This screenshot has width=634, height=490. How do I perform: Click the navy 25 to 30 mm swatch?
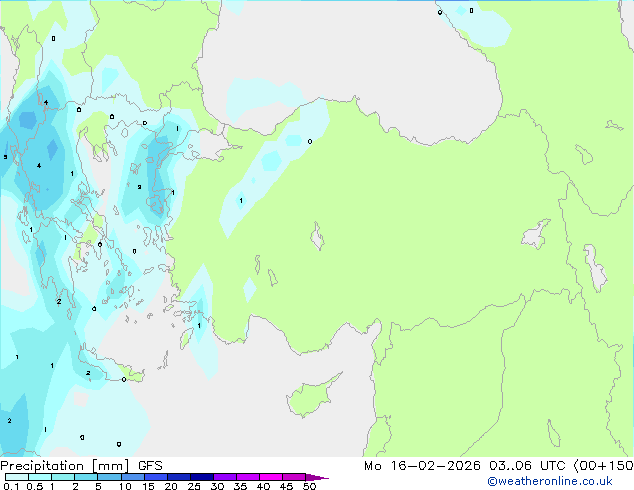coord(201,477)
